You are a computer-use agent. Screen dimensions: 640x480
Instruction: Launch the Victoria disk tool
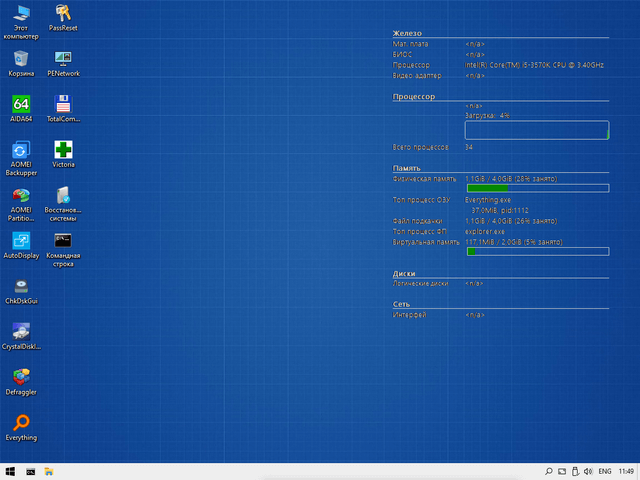click(63, 150)
